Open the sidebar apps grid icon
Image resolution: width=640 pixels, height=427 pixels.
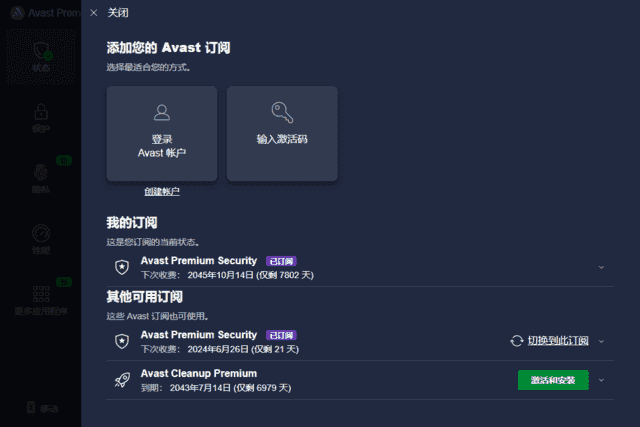[41, 293]
